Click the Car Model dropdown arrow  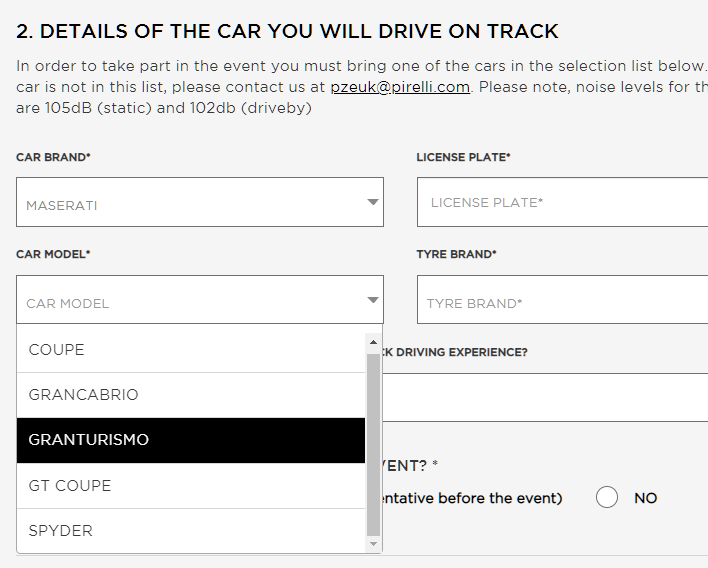point(373,300)
